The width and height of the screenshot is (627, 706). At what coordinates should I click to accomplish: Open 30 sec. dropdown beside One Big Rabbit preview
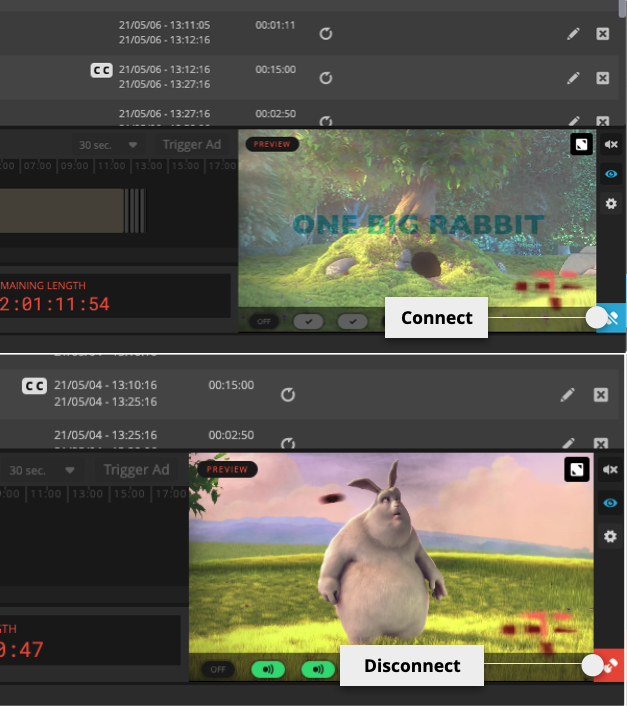click(109, 145)
